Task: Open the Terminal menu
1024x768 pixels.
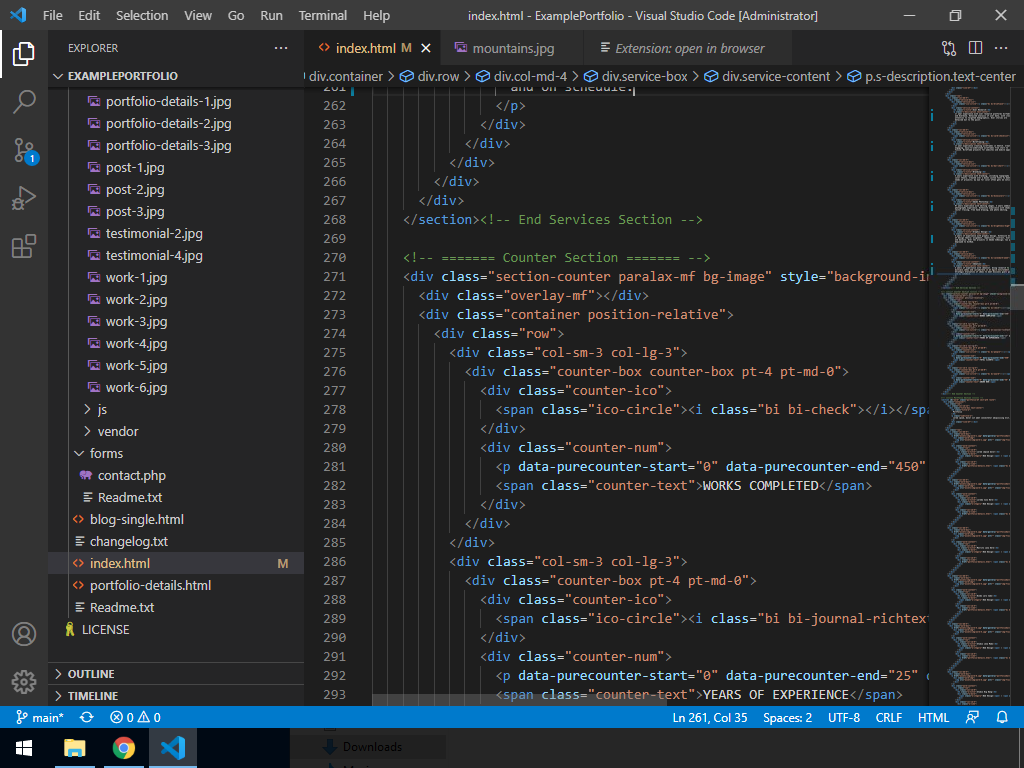Action: point(323,16)
